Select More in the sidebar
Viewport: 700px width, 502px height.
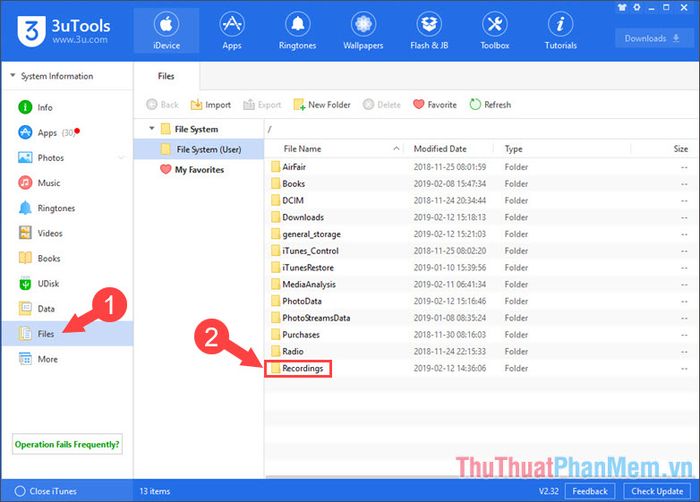67,359
